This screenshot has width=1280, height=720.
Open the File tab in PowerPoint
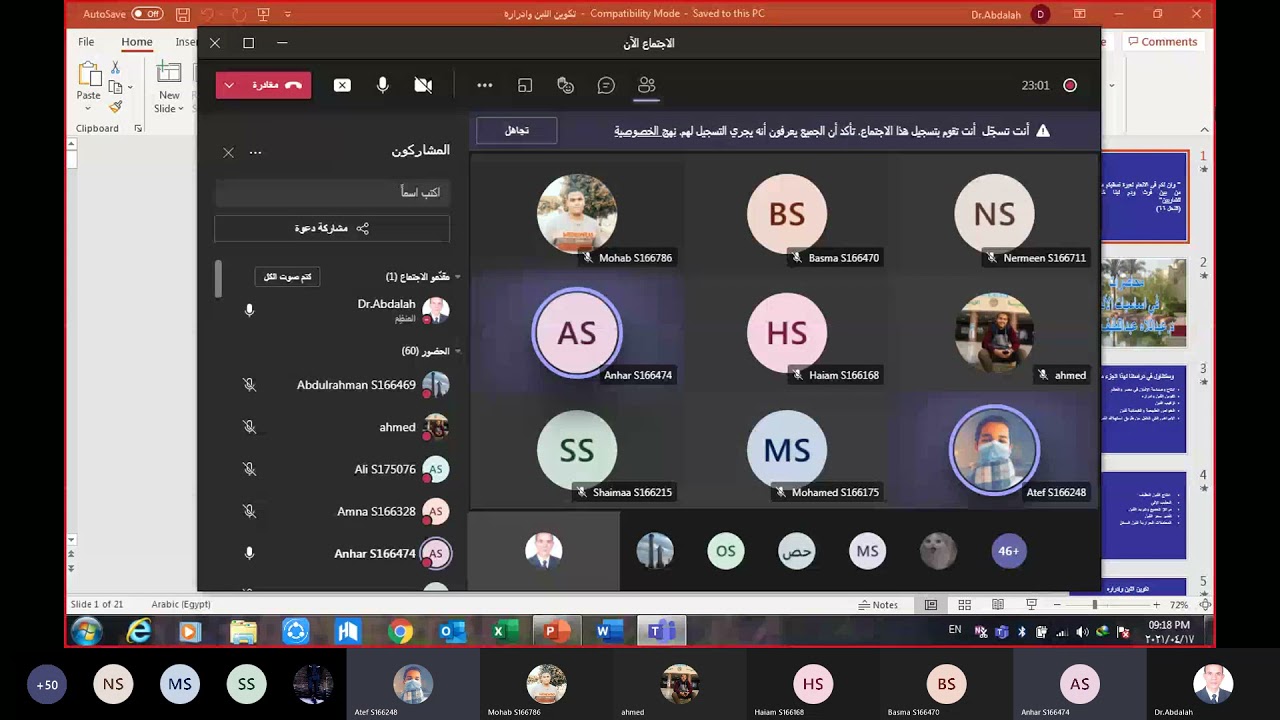point(86,42)
